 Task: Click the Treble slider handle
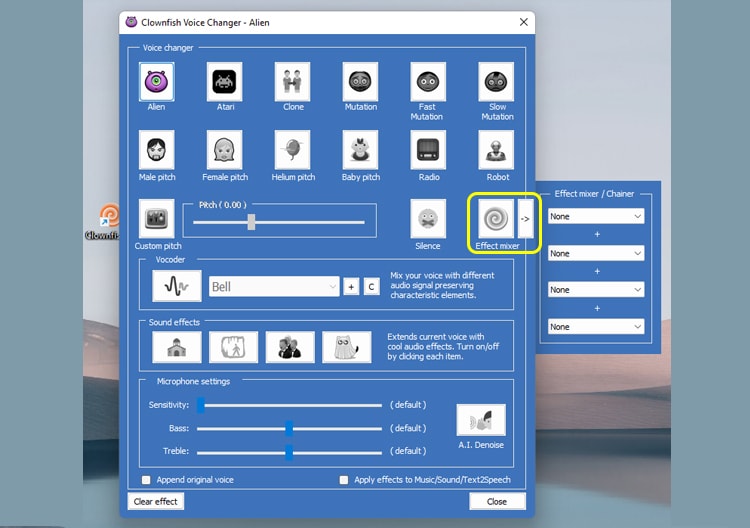coord(289,451)
